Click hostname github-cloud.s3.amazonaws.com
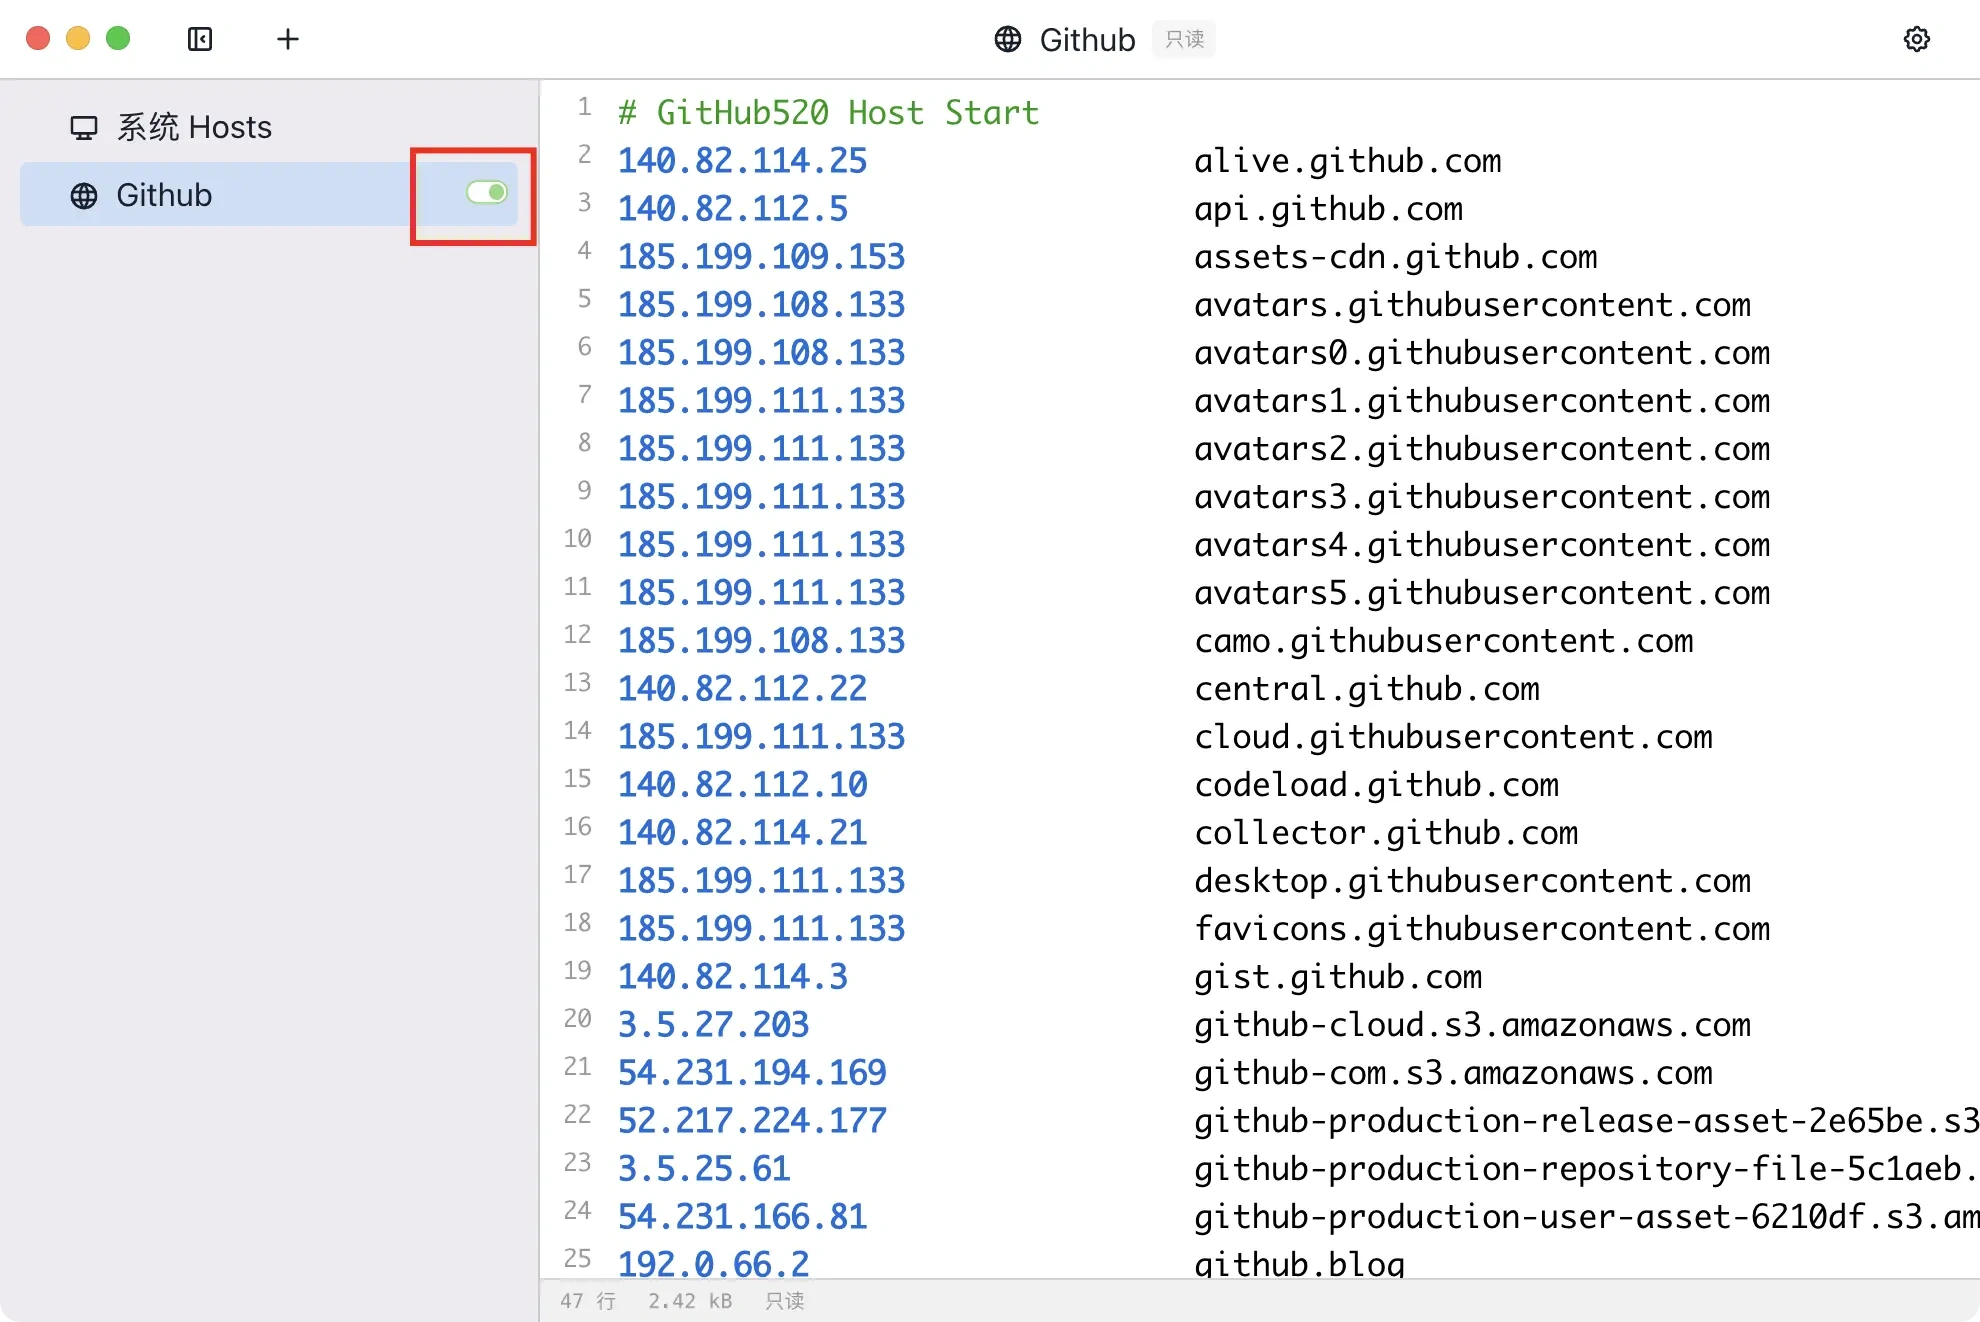This screenshot has width=1980, height=1322. pyautogui.click(x=1473, y=1024)
